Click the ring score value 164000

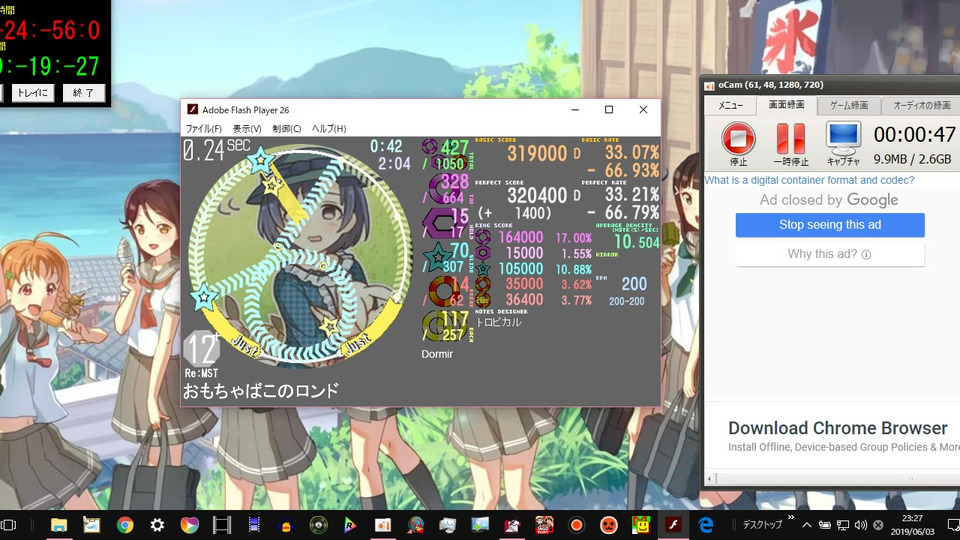pyautogui.click(x=520, y=237)
